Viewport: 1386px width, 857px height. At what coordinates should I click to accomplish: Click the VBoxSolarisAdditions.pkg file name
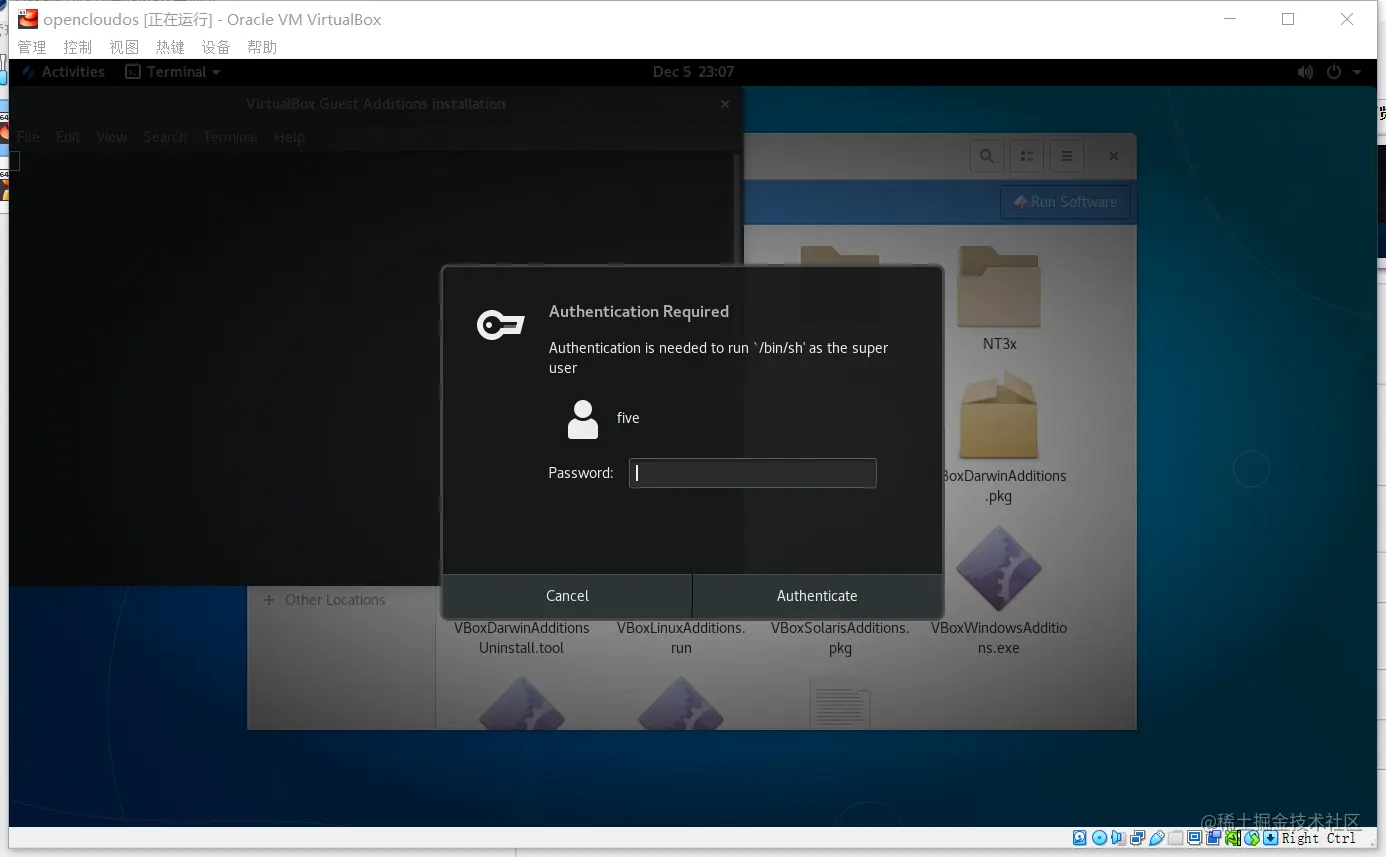[840, 638]
